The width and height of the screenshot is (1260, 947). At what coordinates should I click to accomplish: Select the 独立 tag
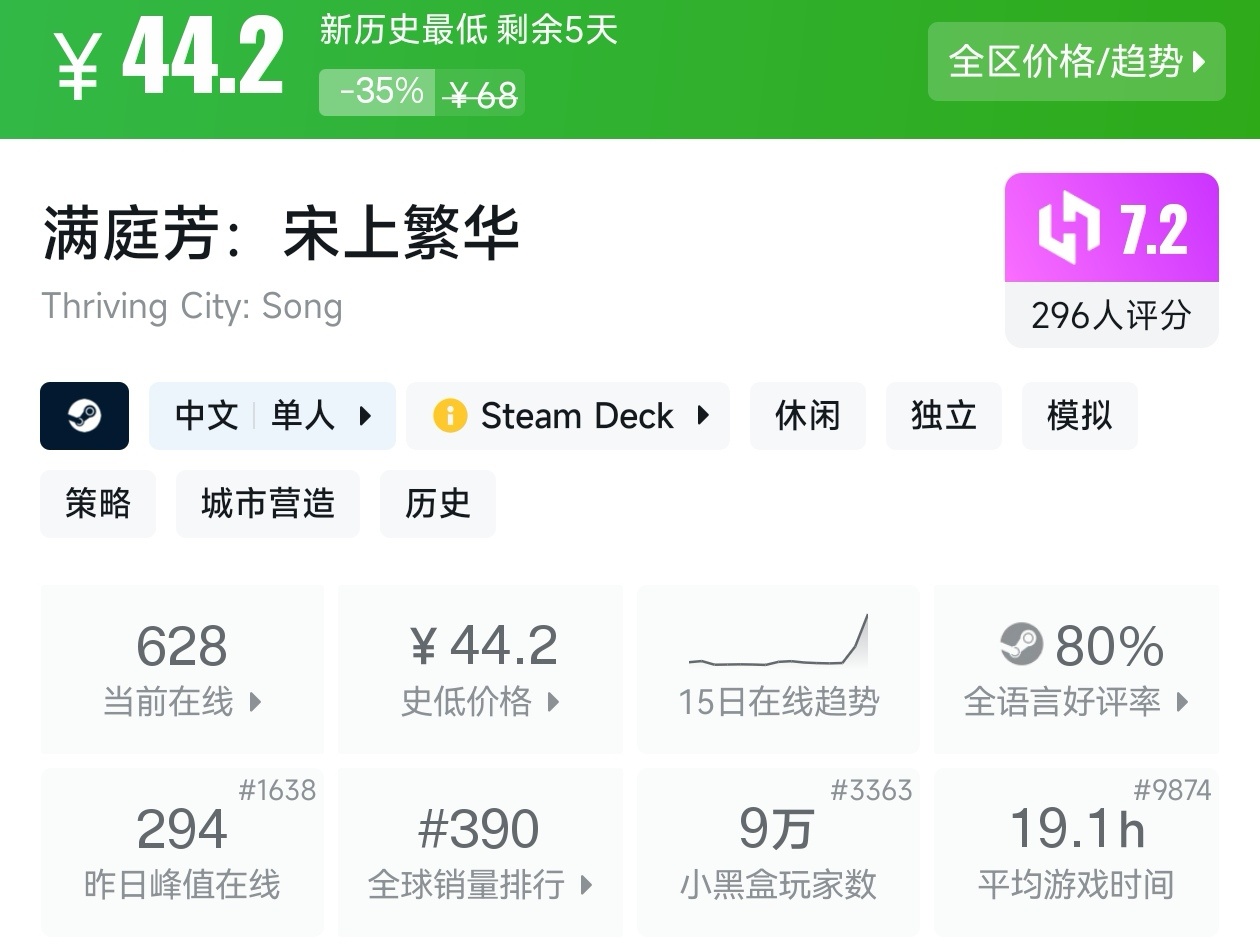point(943,416)
